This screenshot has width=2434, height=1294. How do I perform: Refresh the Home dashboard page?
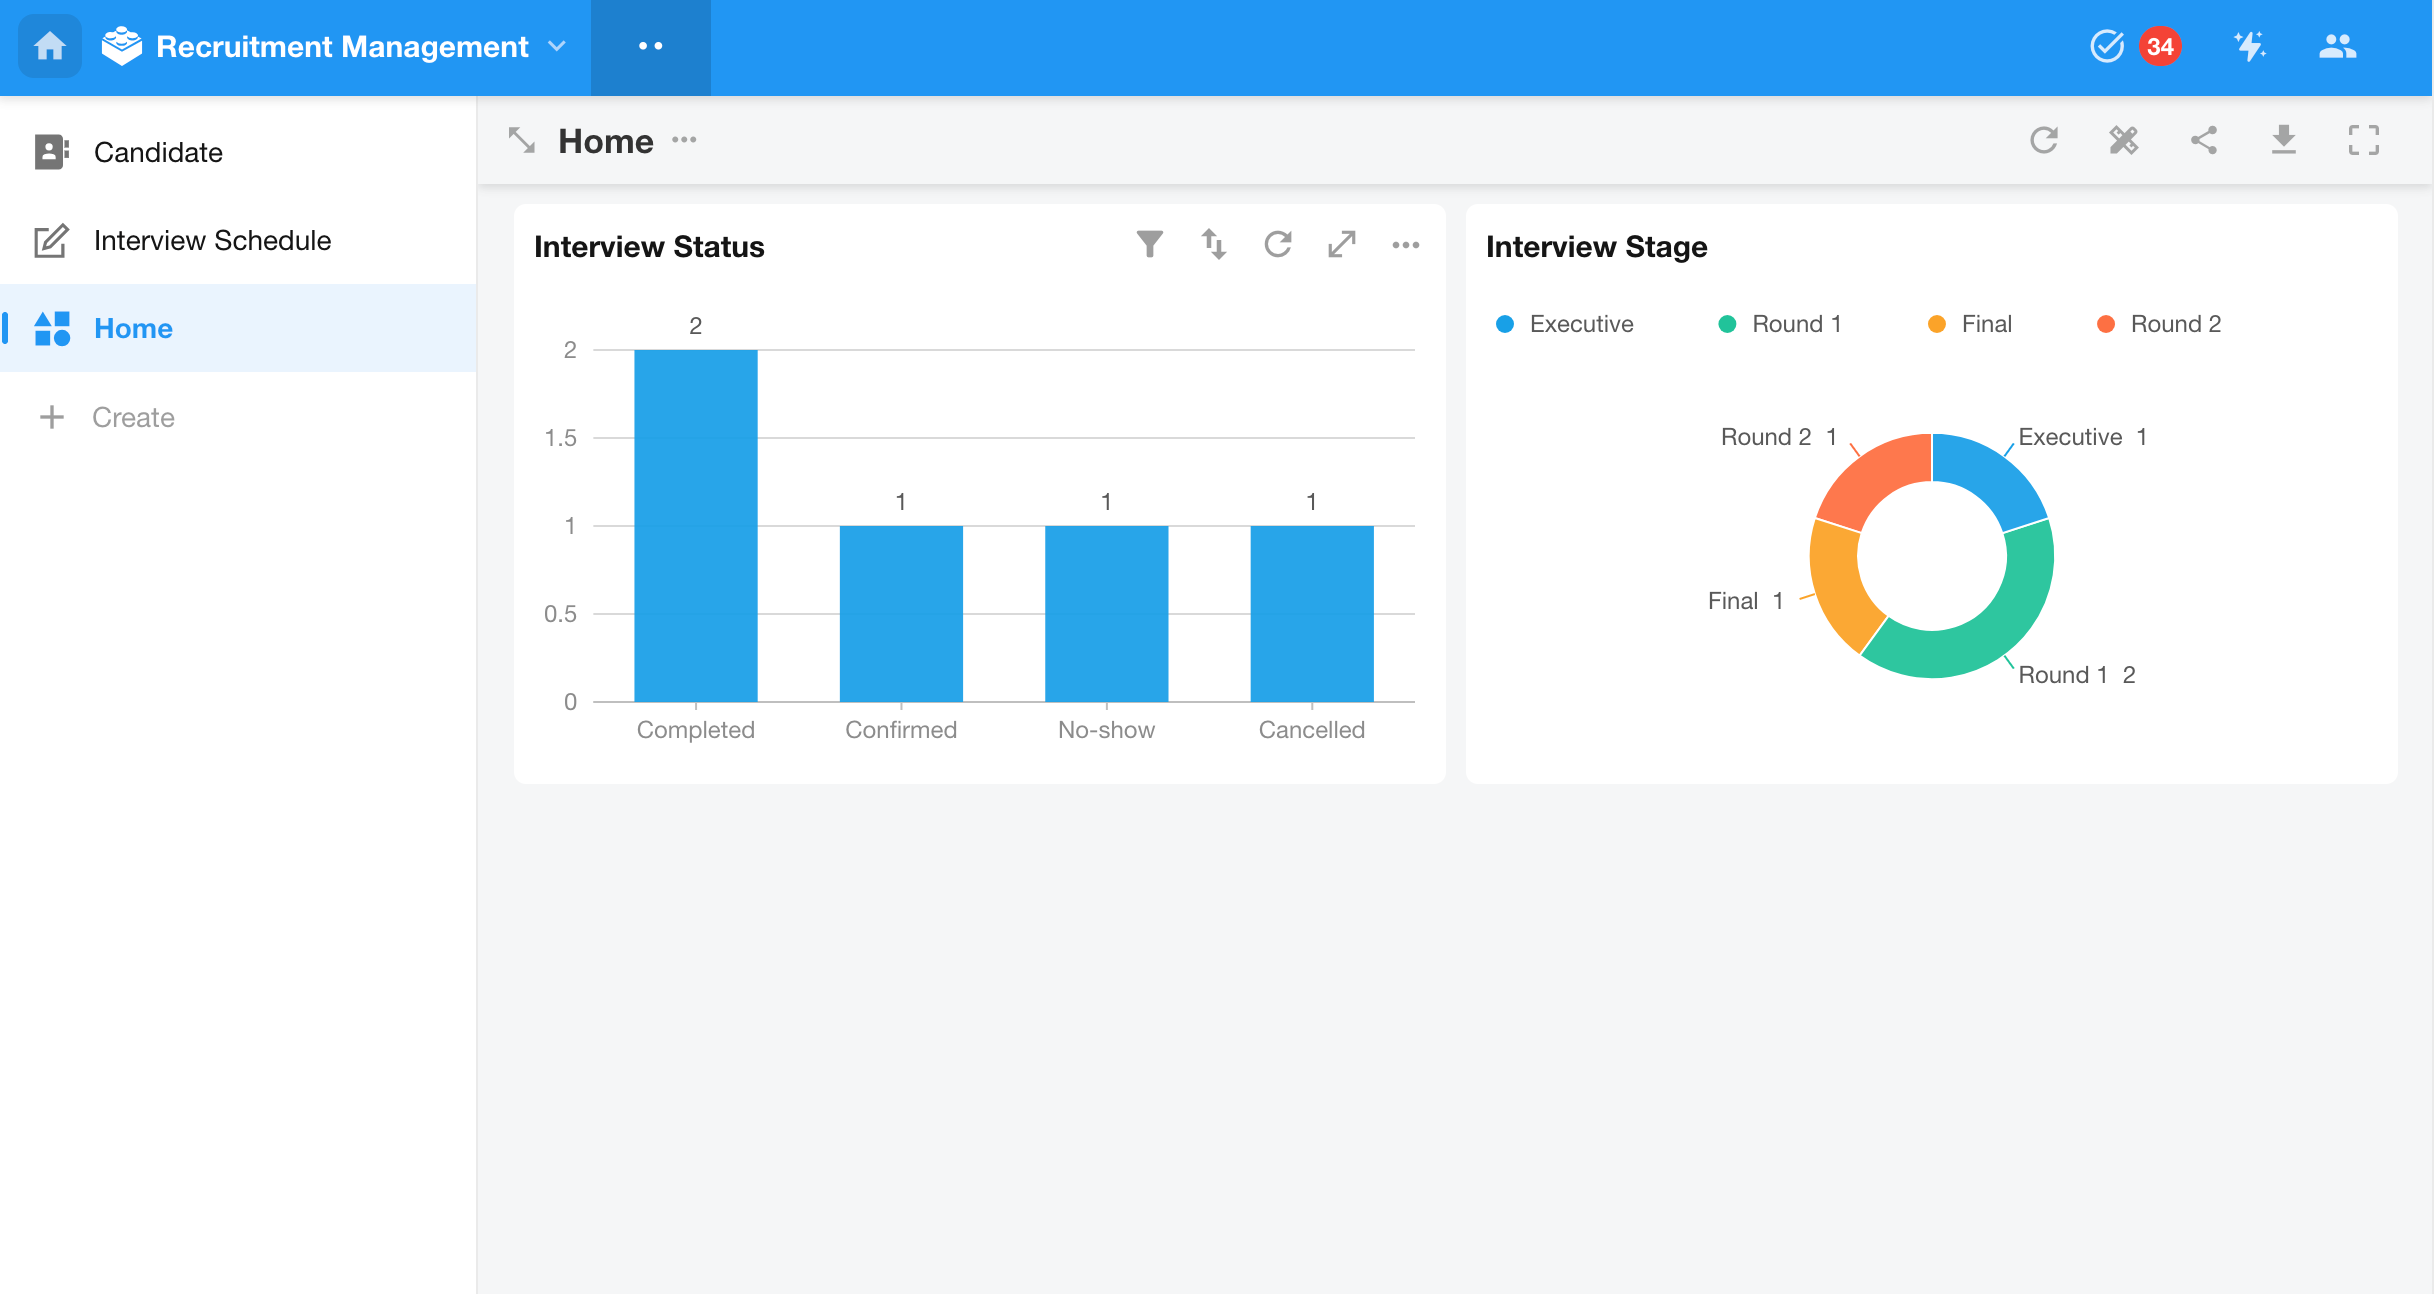2044,140
